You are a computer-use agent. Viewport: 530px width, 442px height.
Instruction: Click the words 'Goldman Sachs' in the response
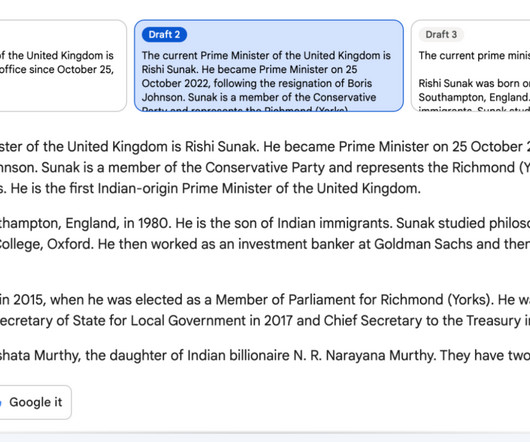point(423,244)
